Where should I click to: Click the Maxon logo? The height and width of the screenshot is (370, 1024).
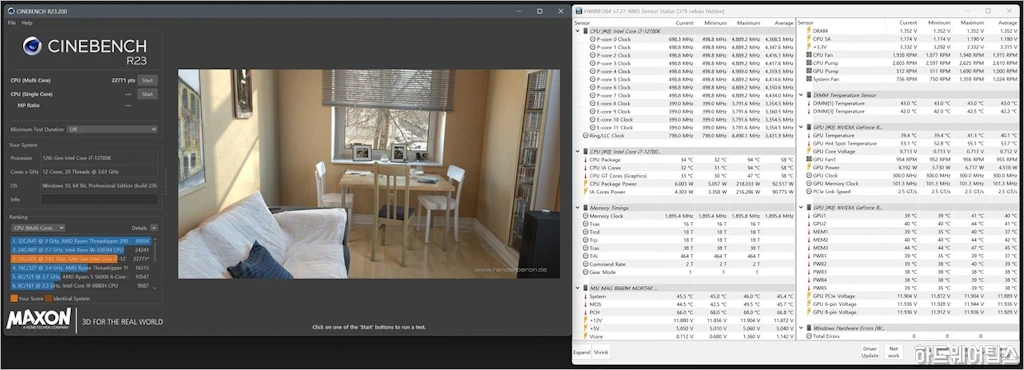[39, 319]
